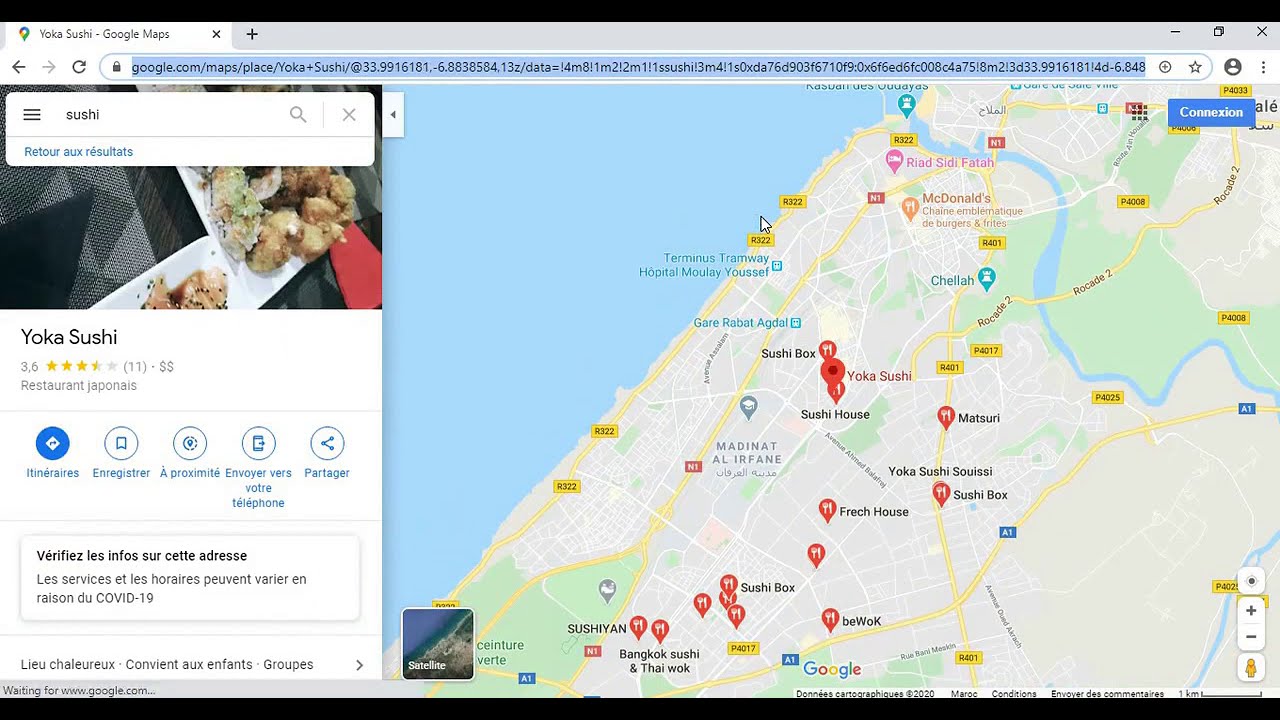Click the selected Yoka Sushi map pin
The height and width of the screenshot is (720, 1280).
pyautogui.click(x=832, y=373)
